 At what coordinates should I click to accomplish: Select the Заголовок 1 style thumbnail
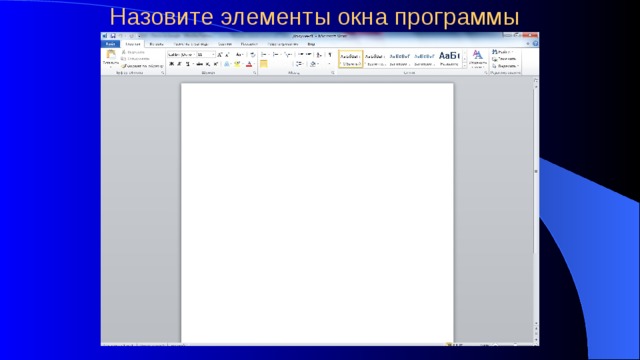[399, 59]
